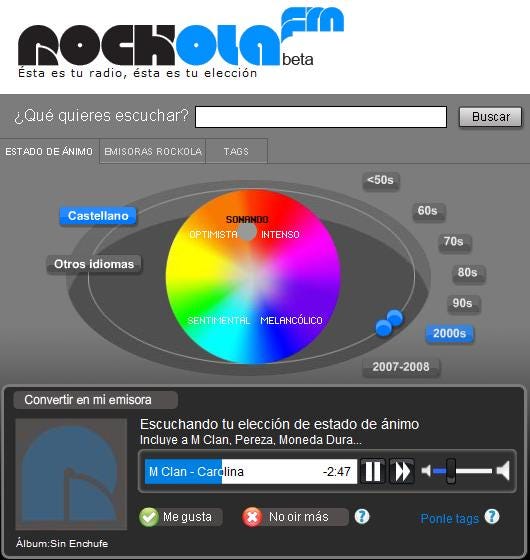Click the Me gusta button label

tap(188, 517)
